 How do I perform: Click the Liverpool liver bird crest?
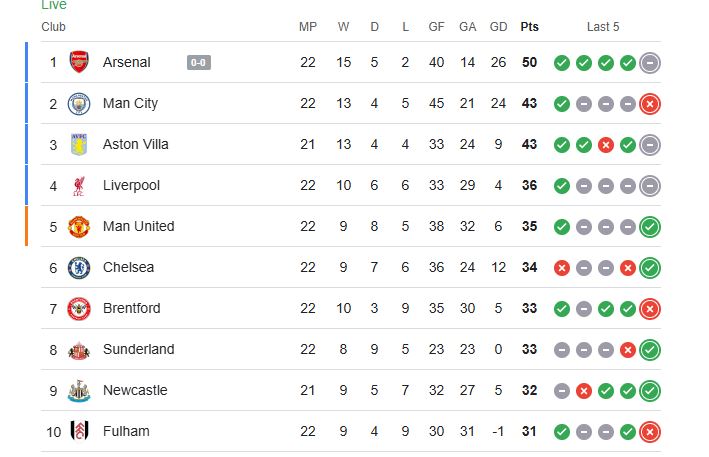click(79, 186)
